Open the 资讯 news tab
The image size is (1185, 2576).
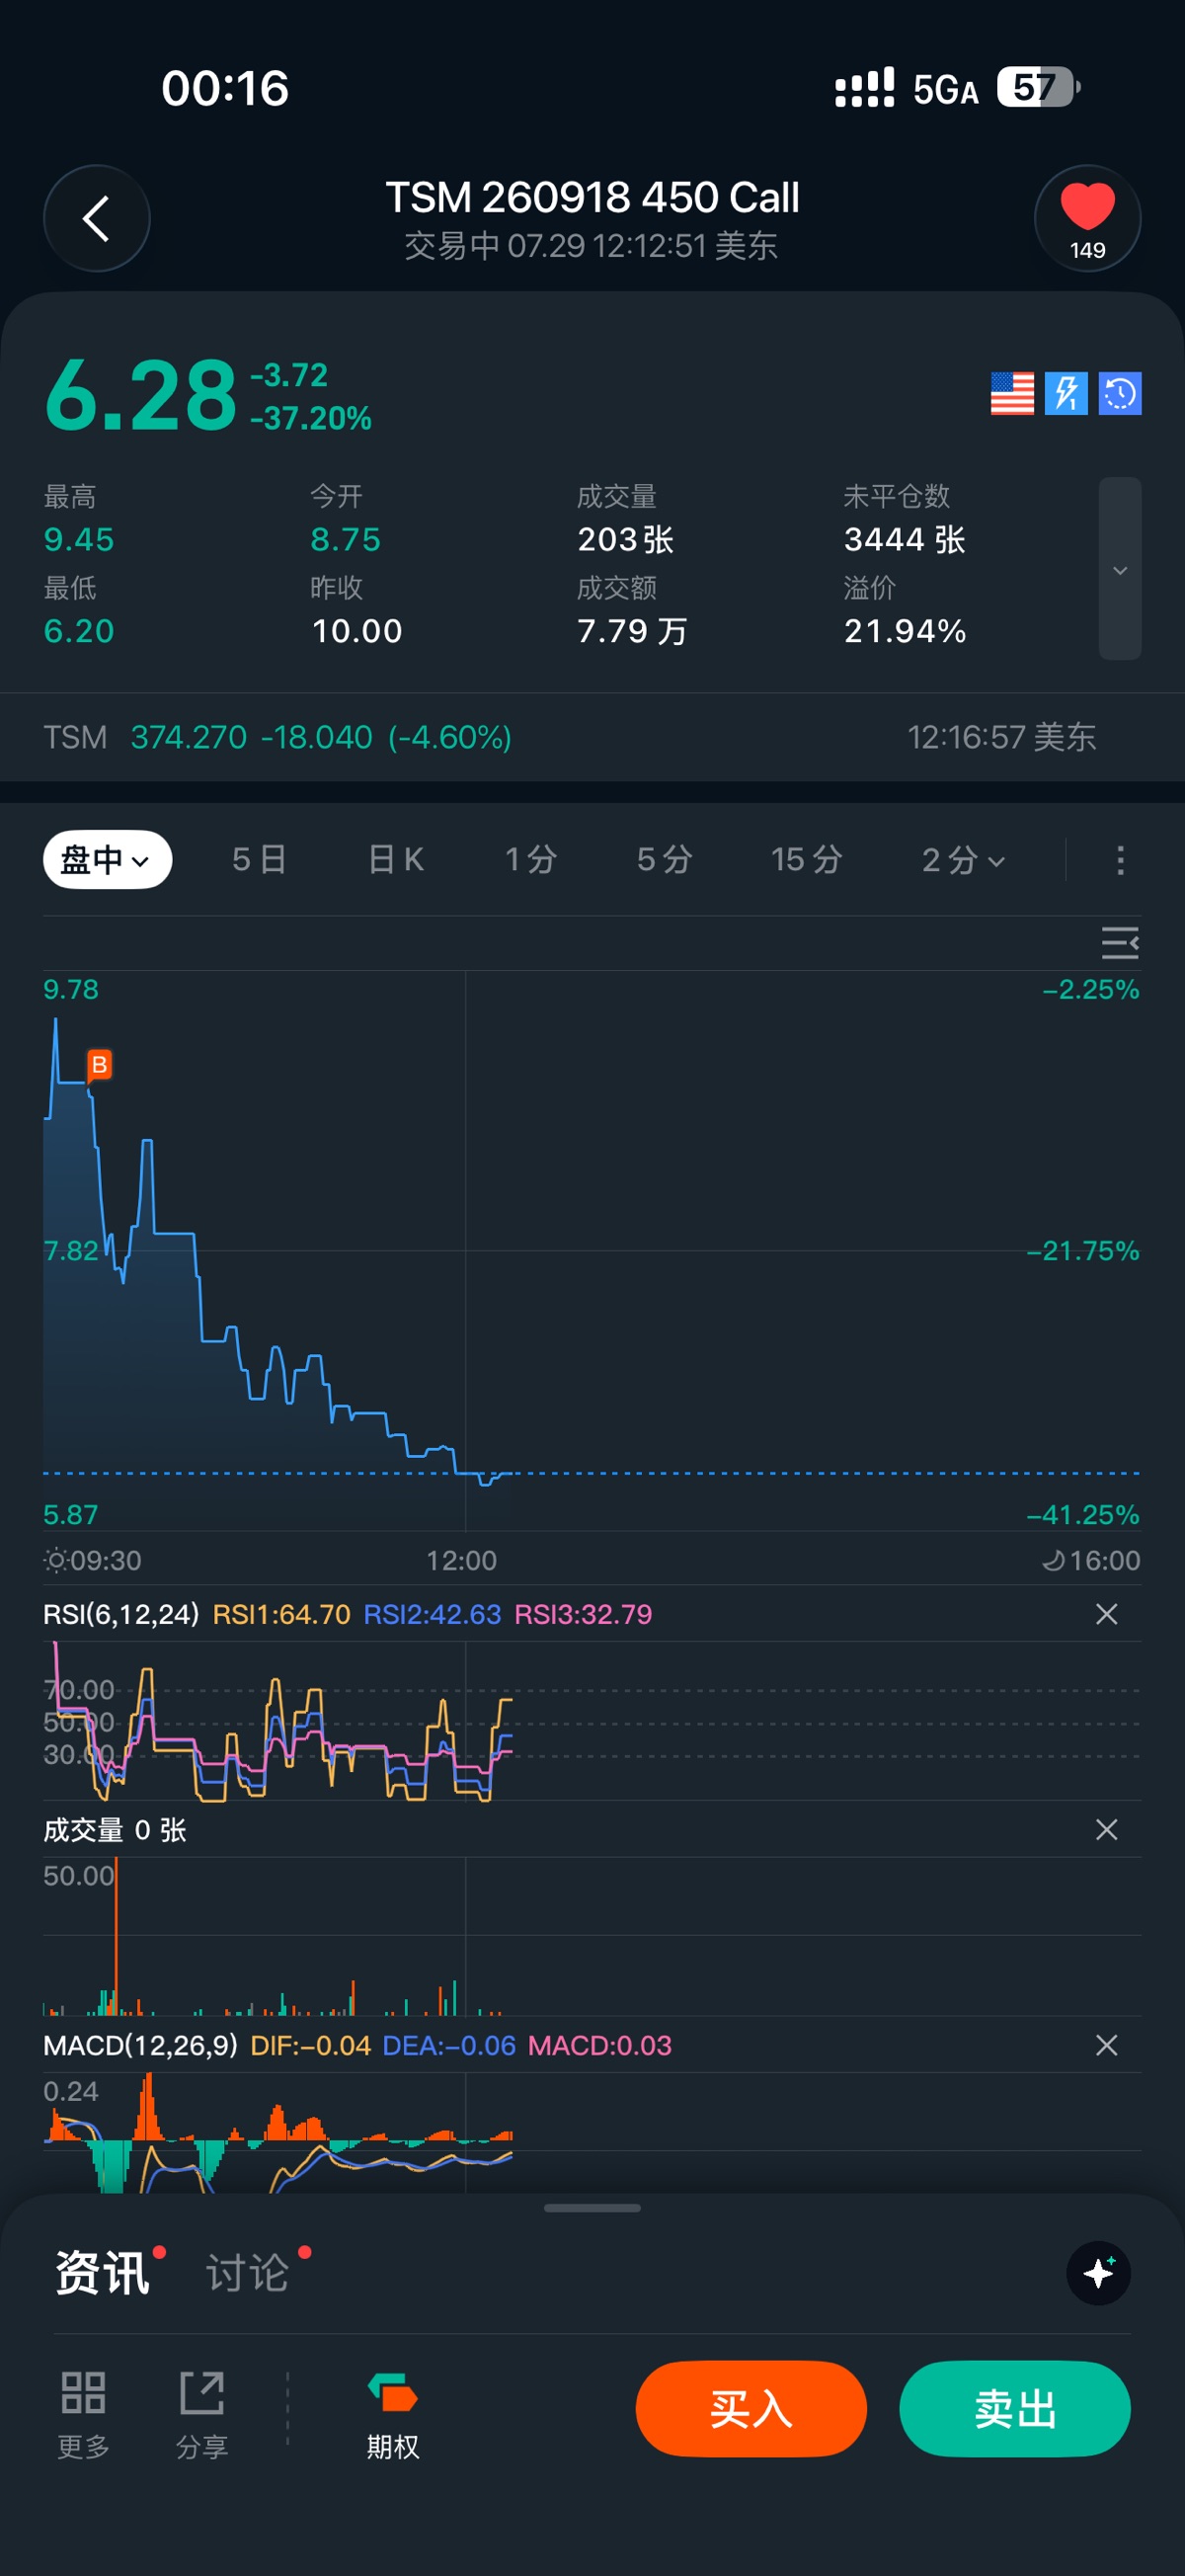coord(102,2272)
